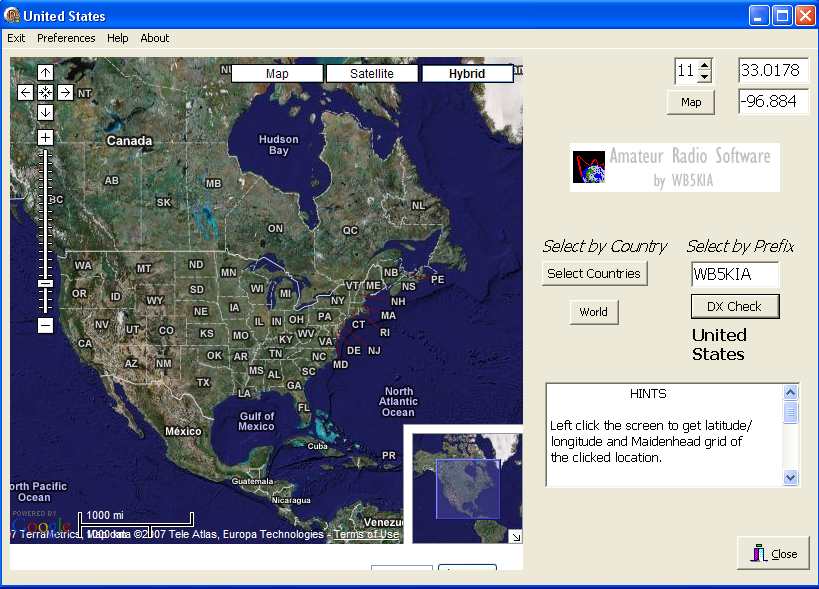Click the QC province label on the map
Image resolution: width=819 pixels, height=589 pixels.
(x=350, y=230)
